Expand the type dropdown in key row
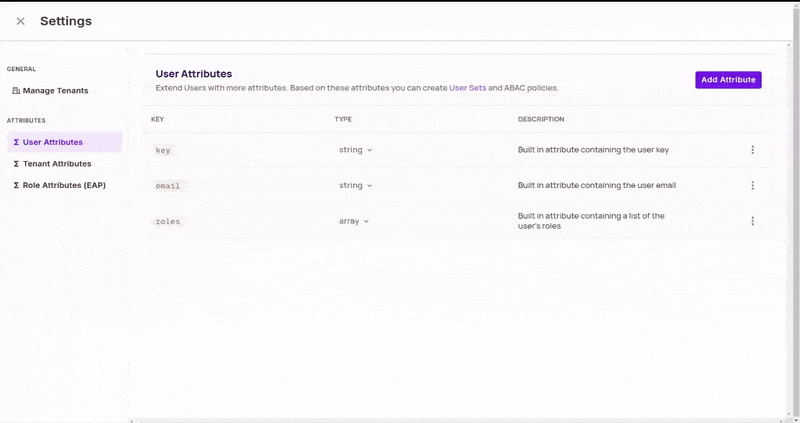800x423 pixels. 355,150
